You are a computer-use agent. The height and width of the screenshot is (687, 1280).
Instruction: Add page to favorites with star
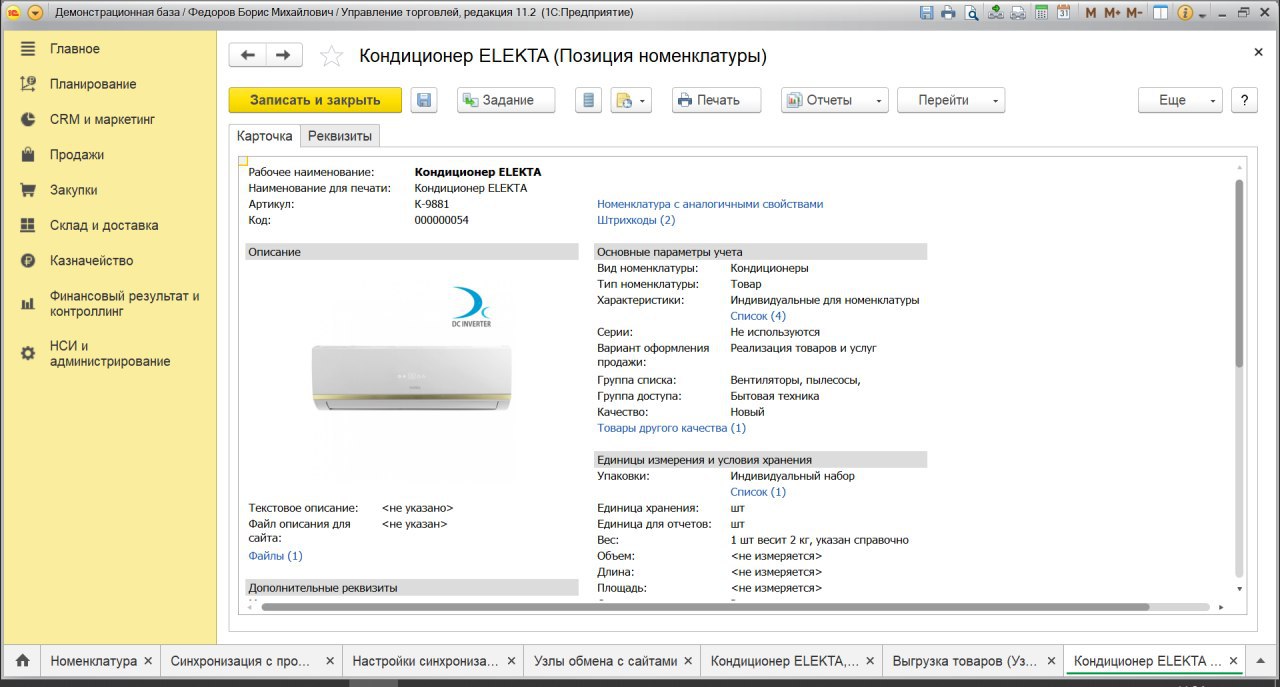[331, 56]
